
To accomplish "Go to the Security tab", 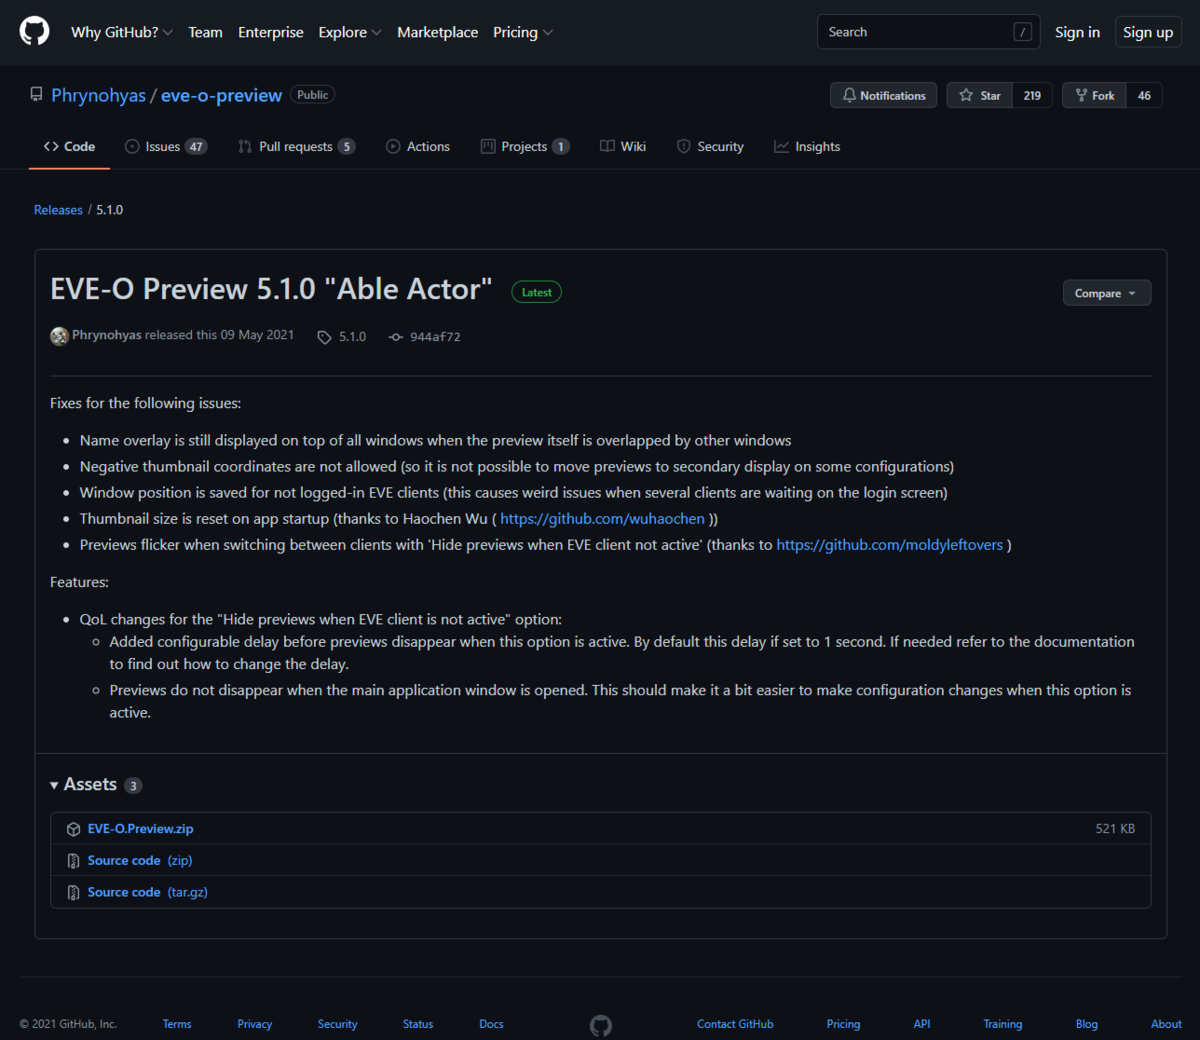I will (x=710, y=146).
